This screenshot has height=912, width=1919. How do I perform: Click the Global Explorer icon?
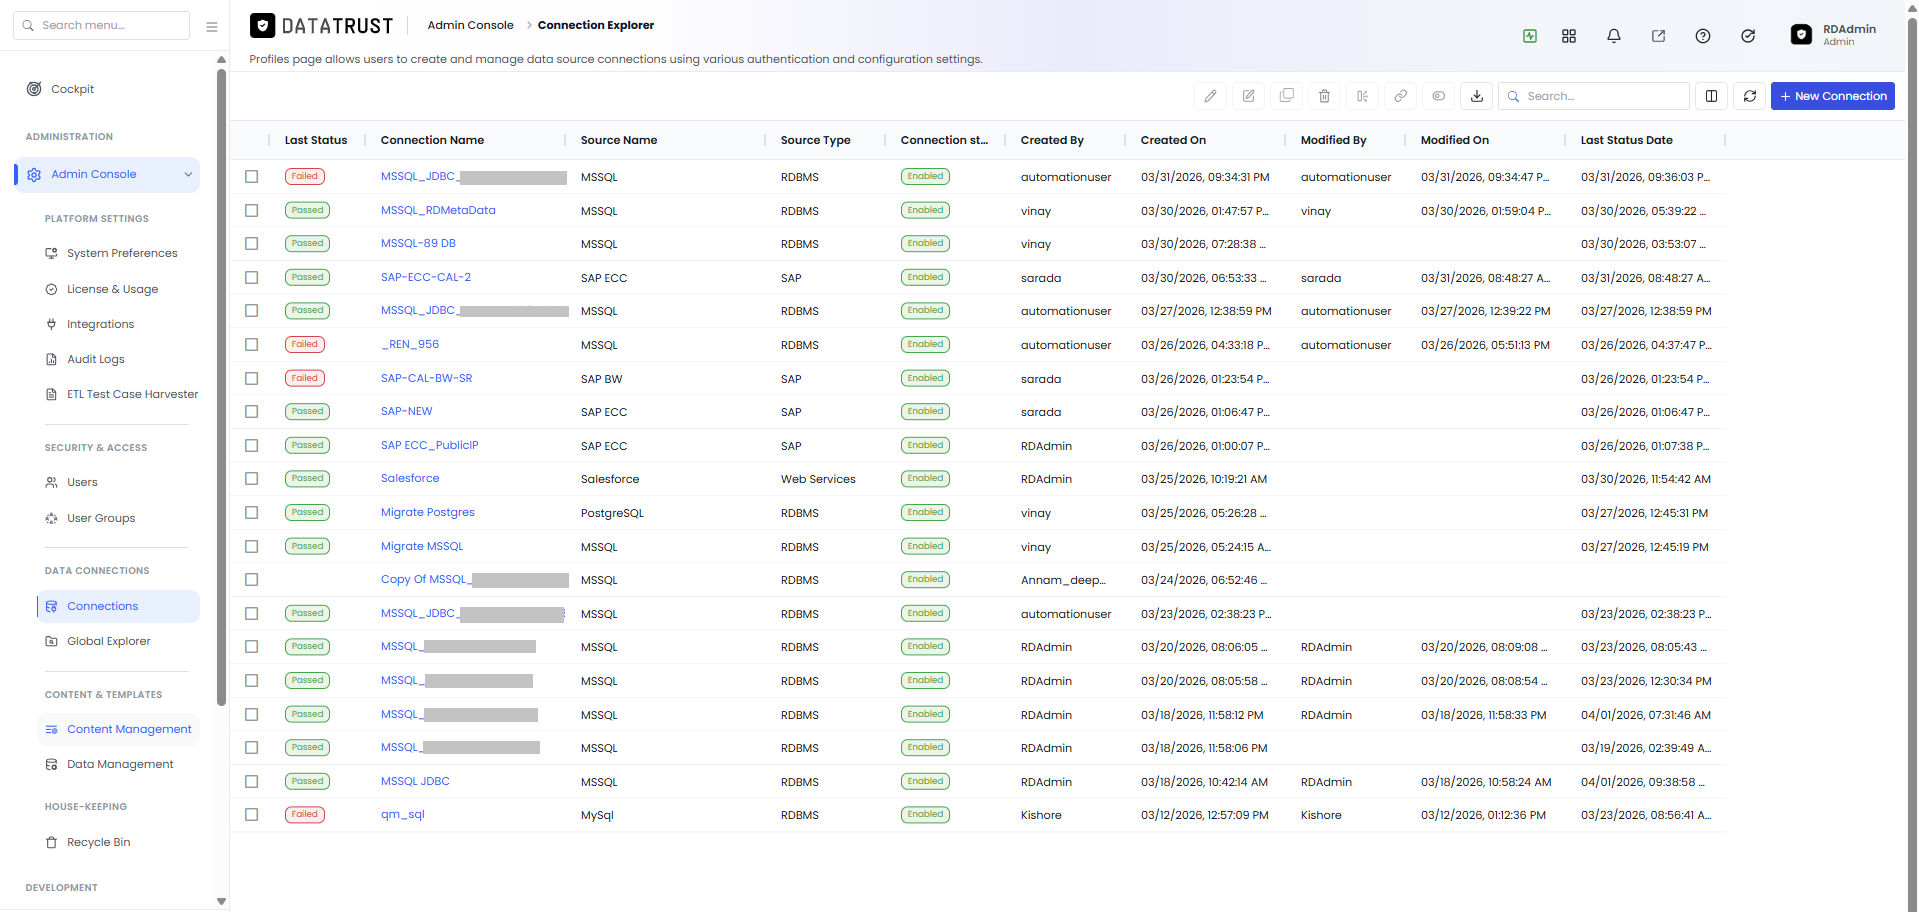(51, 641)
